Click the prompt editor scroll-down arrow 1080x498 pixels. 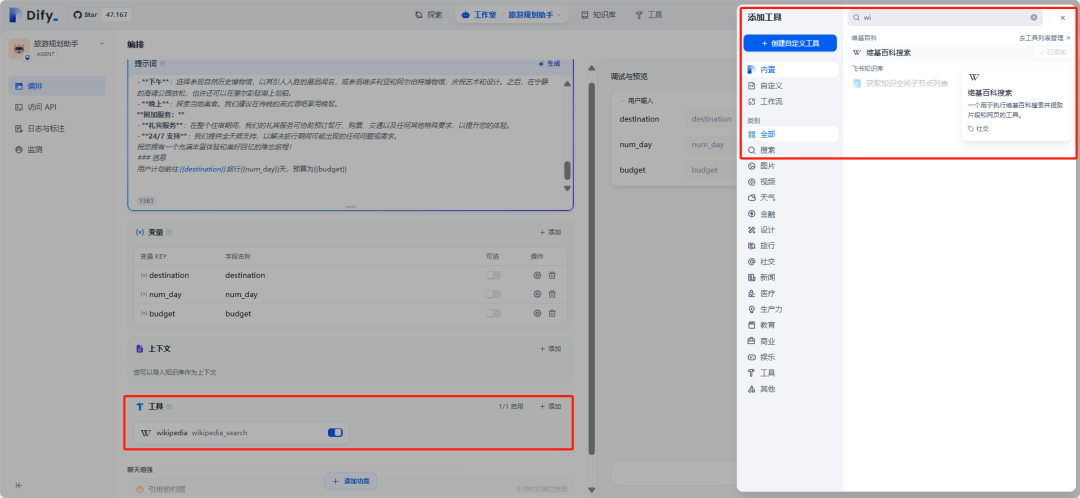click(568, 188)
